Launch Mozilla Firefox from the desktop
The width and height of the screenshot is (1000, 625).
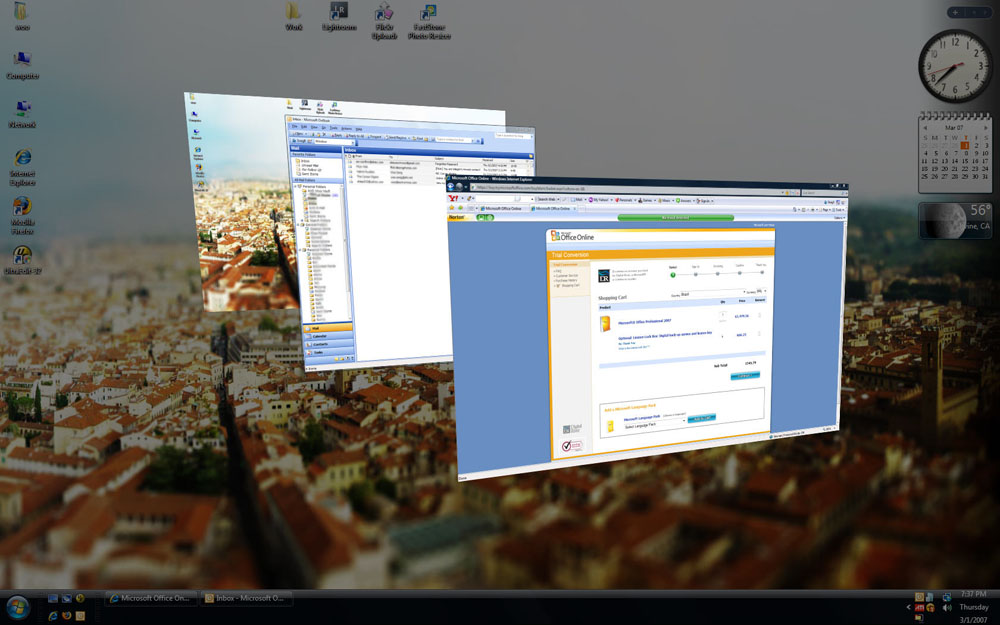22,216
